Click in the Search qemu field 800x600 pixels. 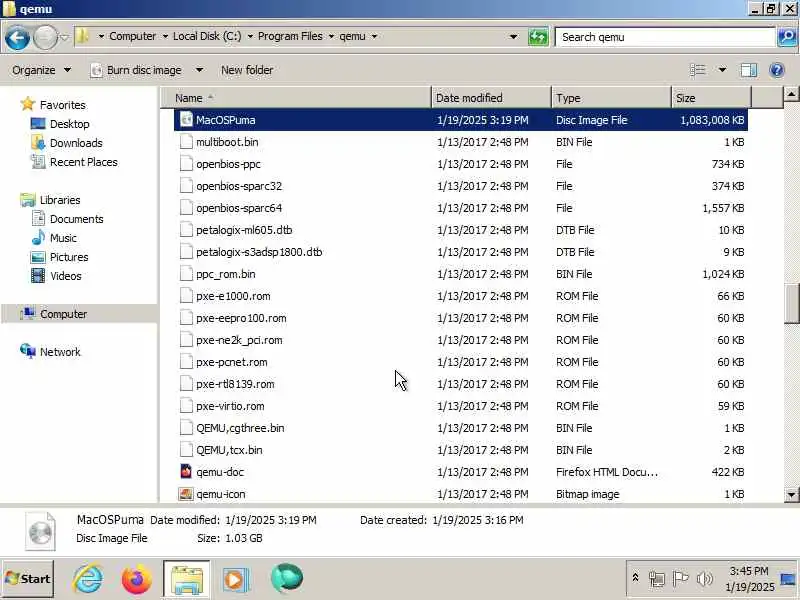(x=665, y=37)
